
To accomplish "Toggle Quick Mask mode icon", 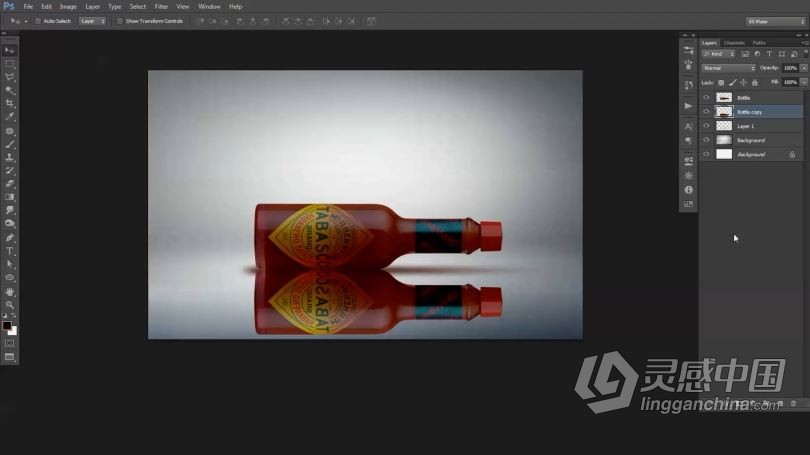I will pos(10,343).
